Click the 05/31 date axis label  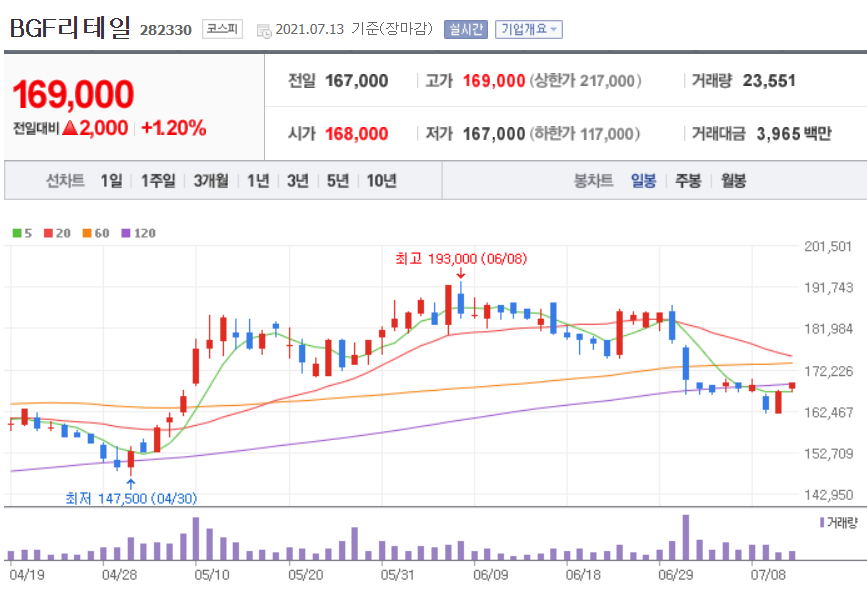(398, 575)
